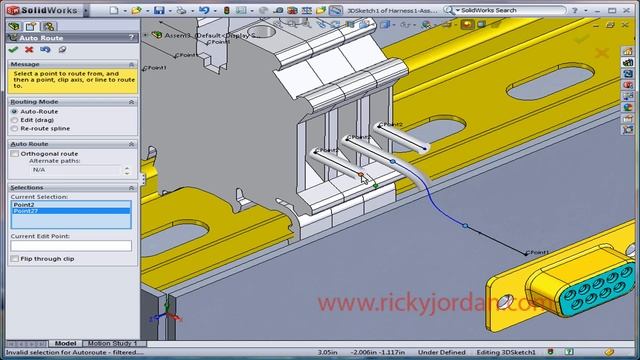Open the SolidWorks menu flyout arrow
Image resolution: width=640 pixels, height=360 pixels.
[x=86, y=11]
